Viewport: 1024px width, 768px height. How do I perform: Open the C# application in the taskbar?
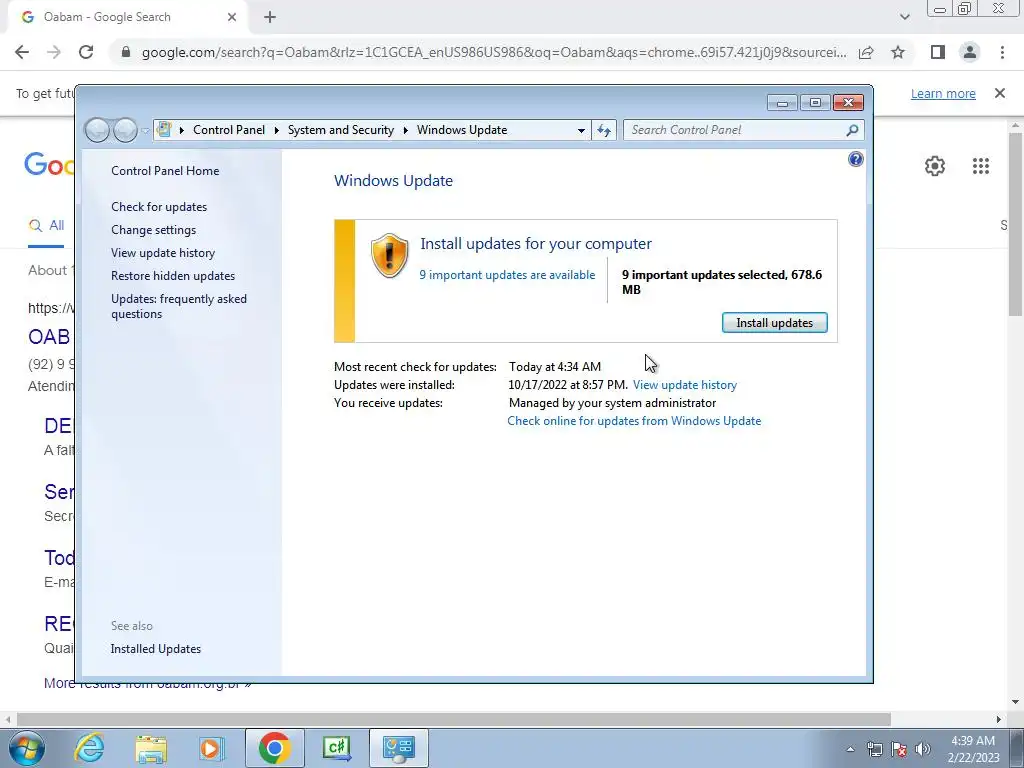pyautogui.click(x=337, y=748)
